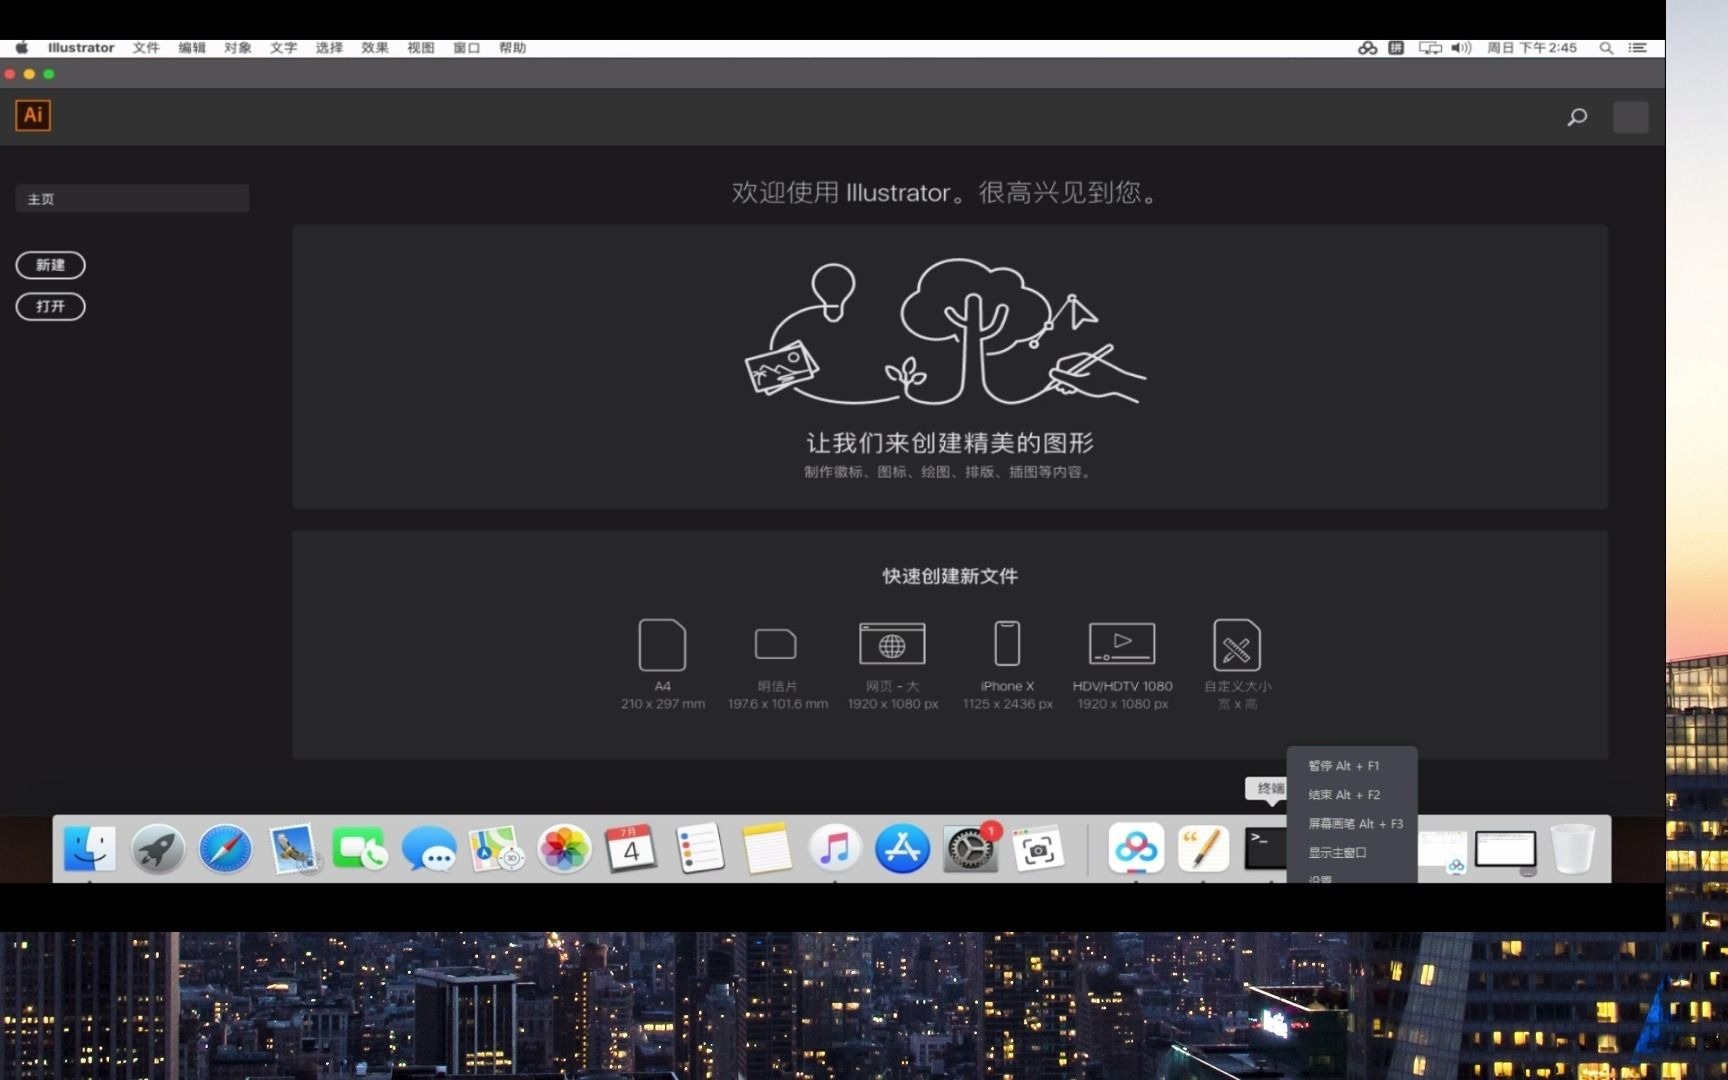The image size is (1728, 1080).
Task: Open Screenshot camera app in Dock
Action: [1038, 849]
